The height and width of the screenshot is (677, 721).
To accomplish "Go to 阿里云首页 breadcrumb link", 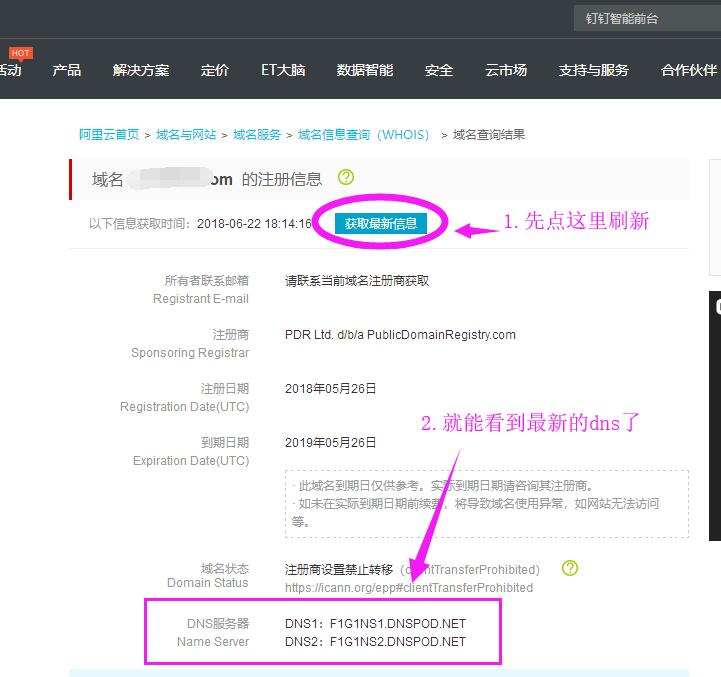I will coord(109,134).
